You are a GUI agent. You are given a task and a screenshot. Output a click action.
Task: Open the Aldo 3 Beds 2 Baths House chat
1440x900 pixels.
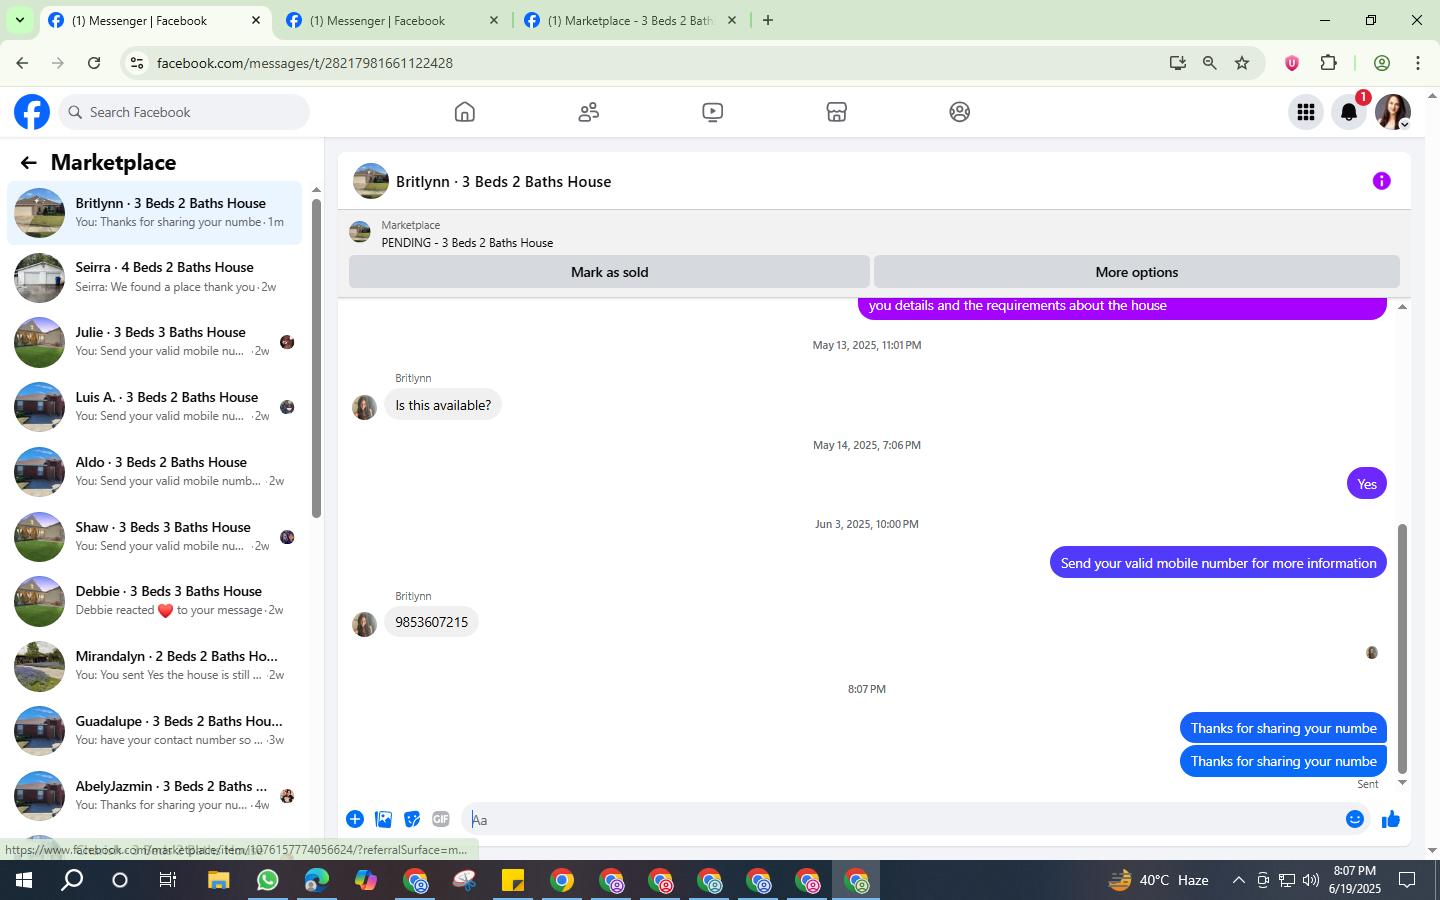click(x=155, y=472)
